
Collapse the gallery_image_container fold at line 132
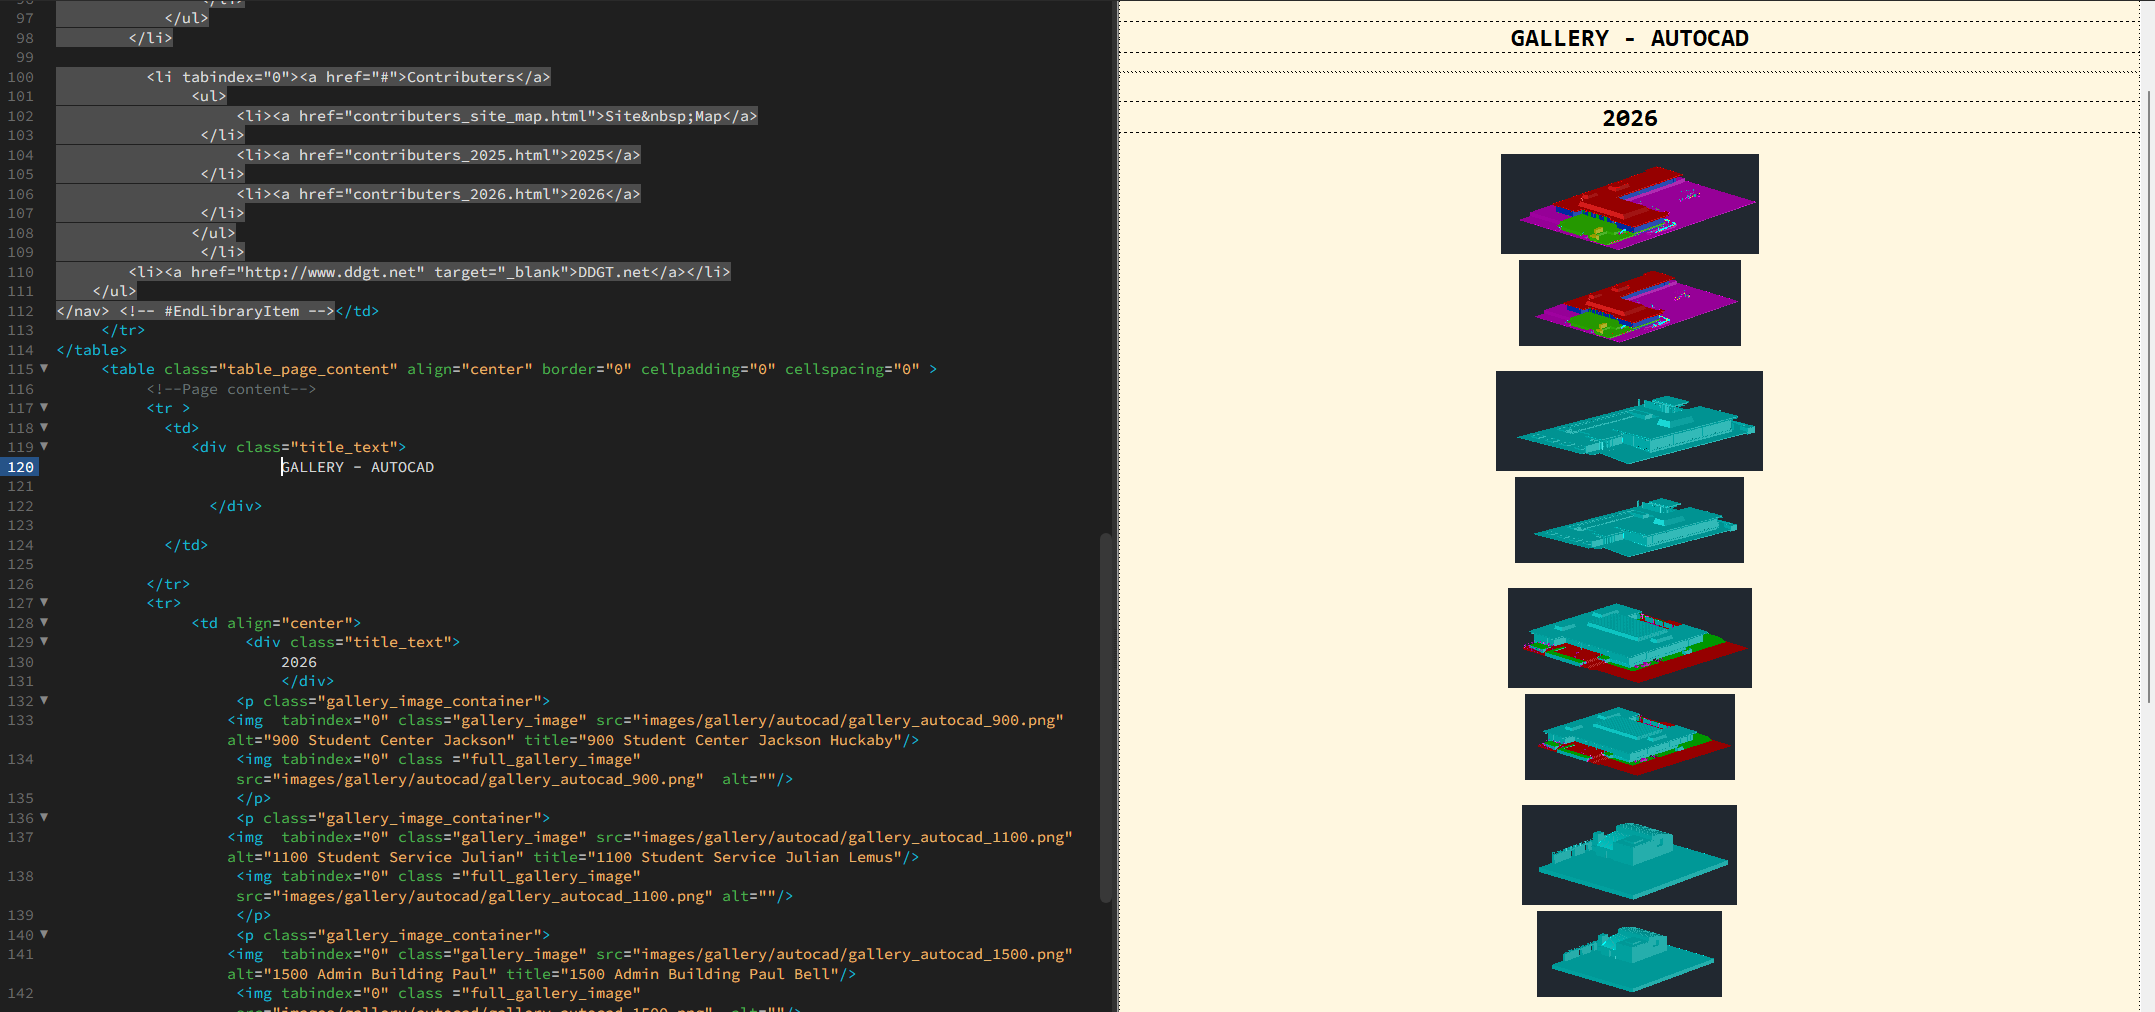(x=44, y=701)
